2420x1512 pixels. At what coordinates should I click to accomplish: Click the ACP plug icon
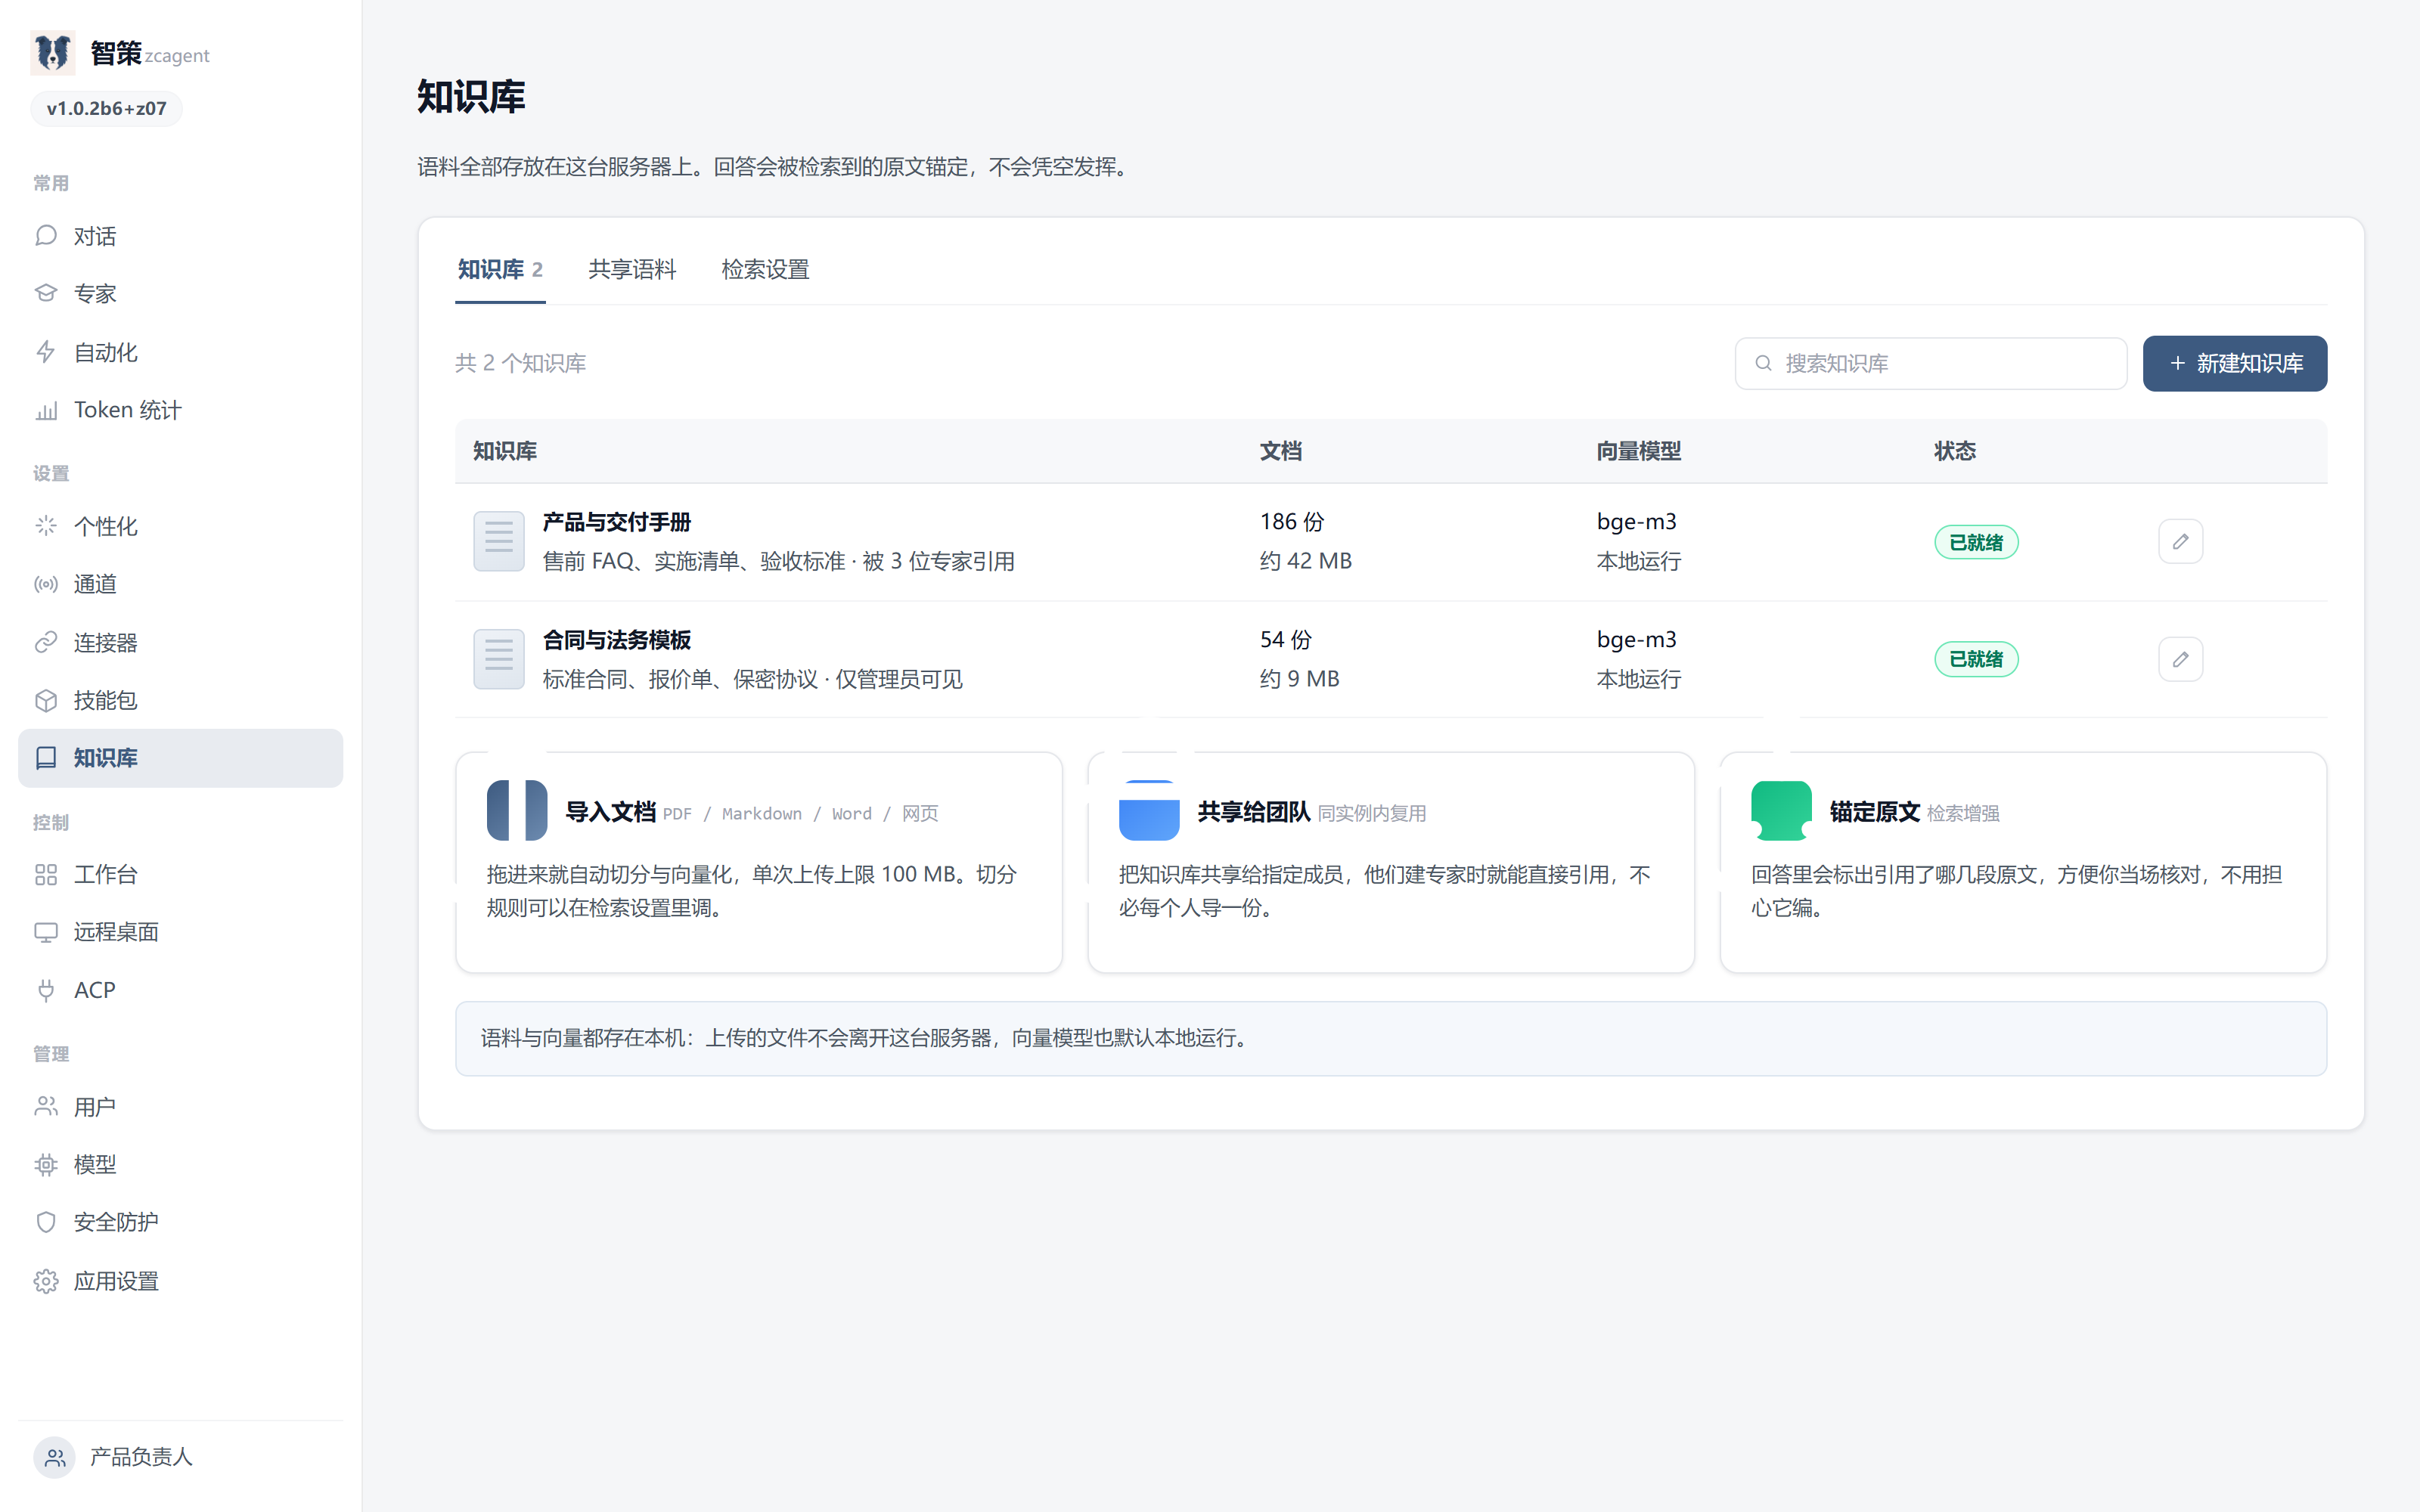pyautogui.click(x=46, y=990)
